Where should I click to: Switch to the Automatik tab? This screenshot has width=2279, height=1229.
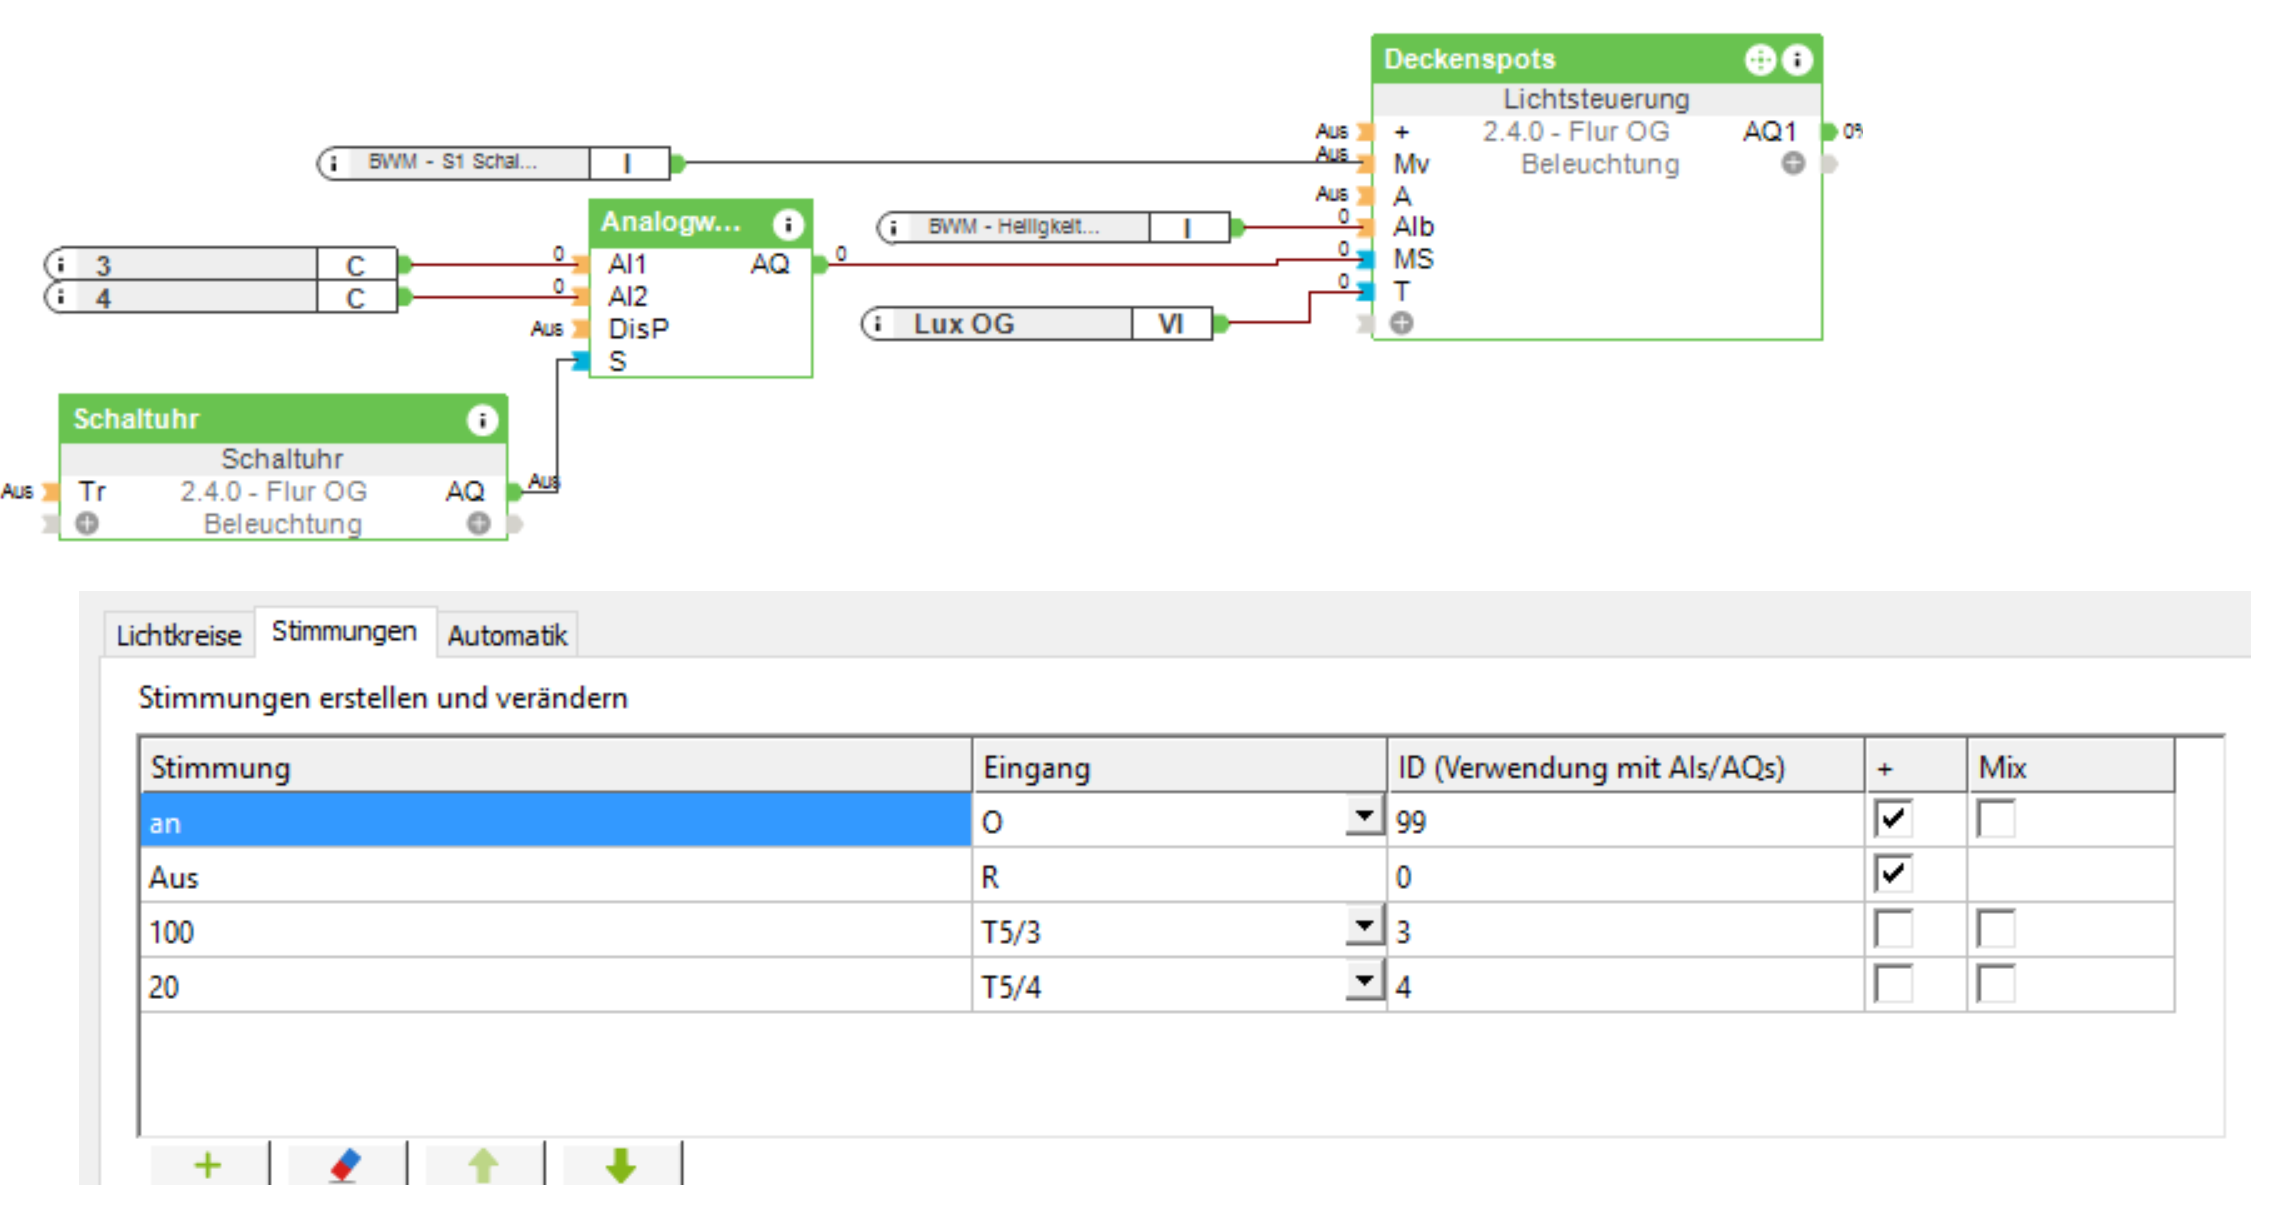pos(507,635)
